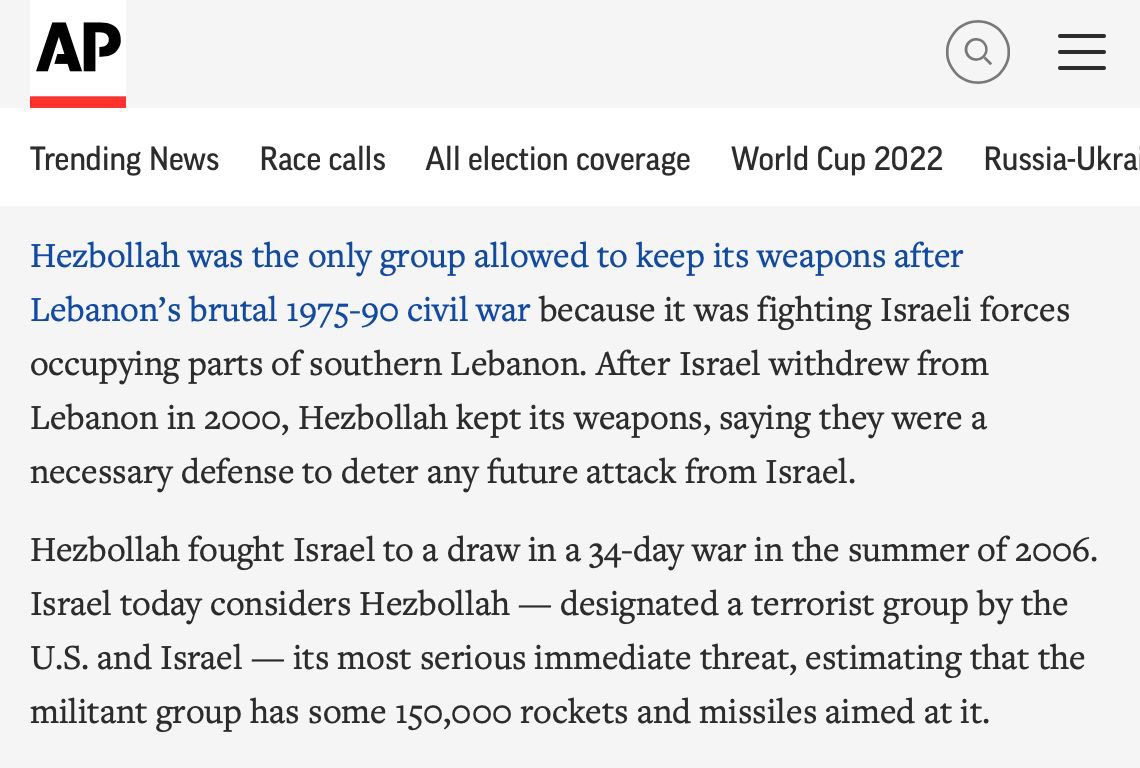
Task: Click the phrase 'Lebanon in 2000'
Action: tap(159, 418)
